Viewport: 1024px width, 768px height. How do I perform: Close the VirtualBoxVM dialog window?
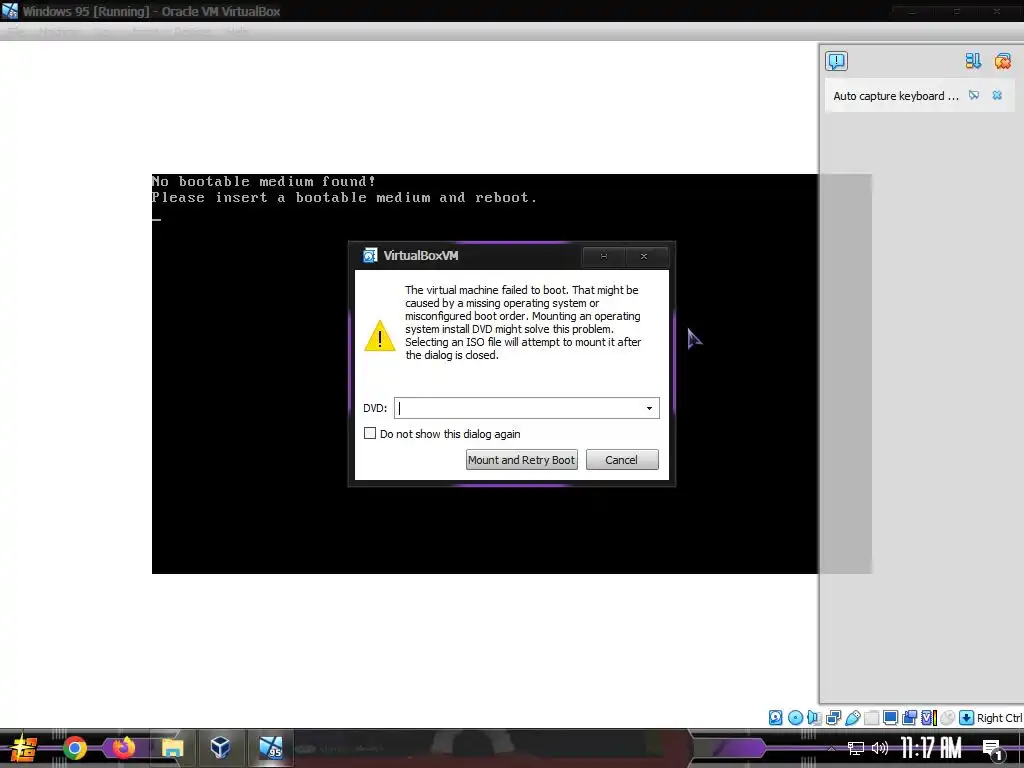click(644, 257)
